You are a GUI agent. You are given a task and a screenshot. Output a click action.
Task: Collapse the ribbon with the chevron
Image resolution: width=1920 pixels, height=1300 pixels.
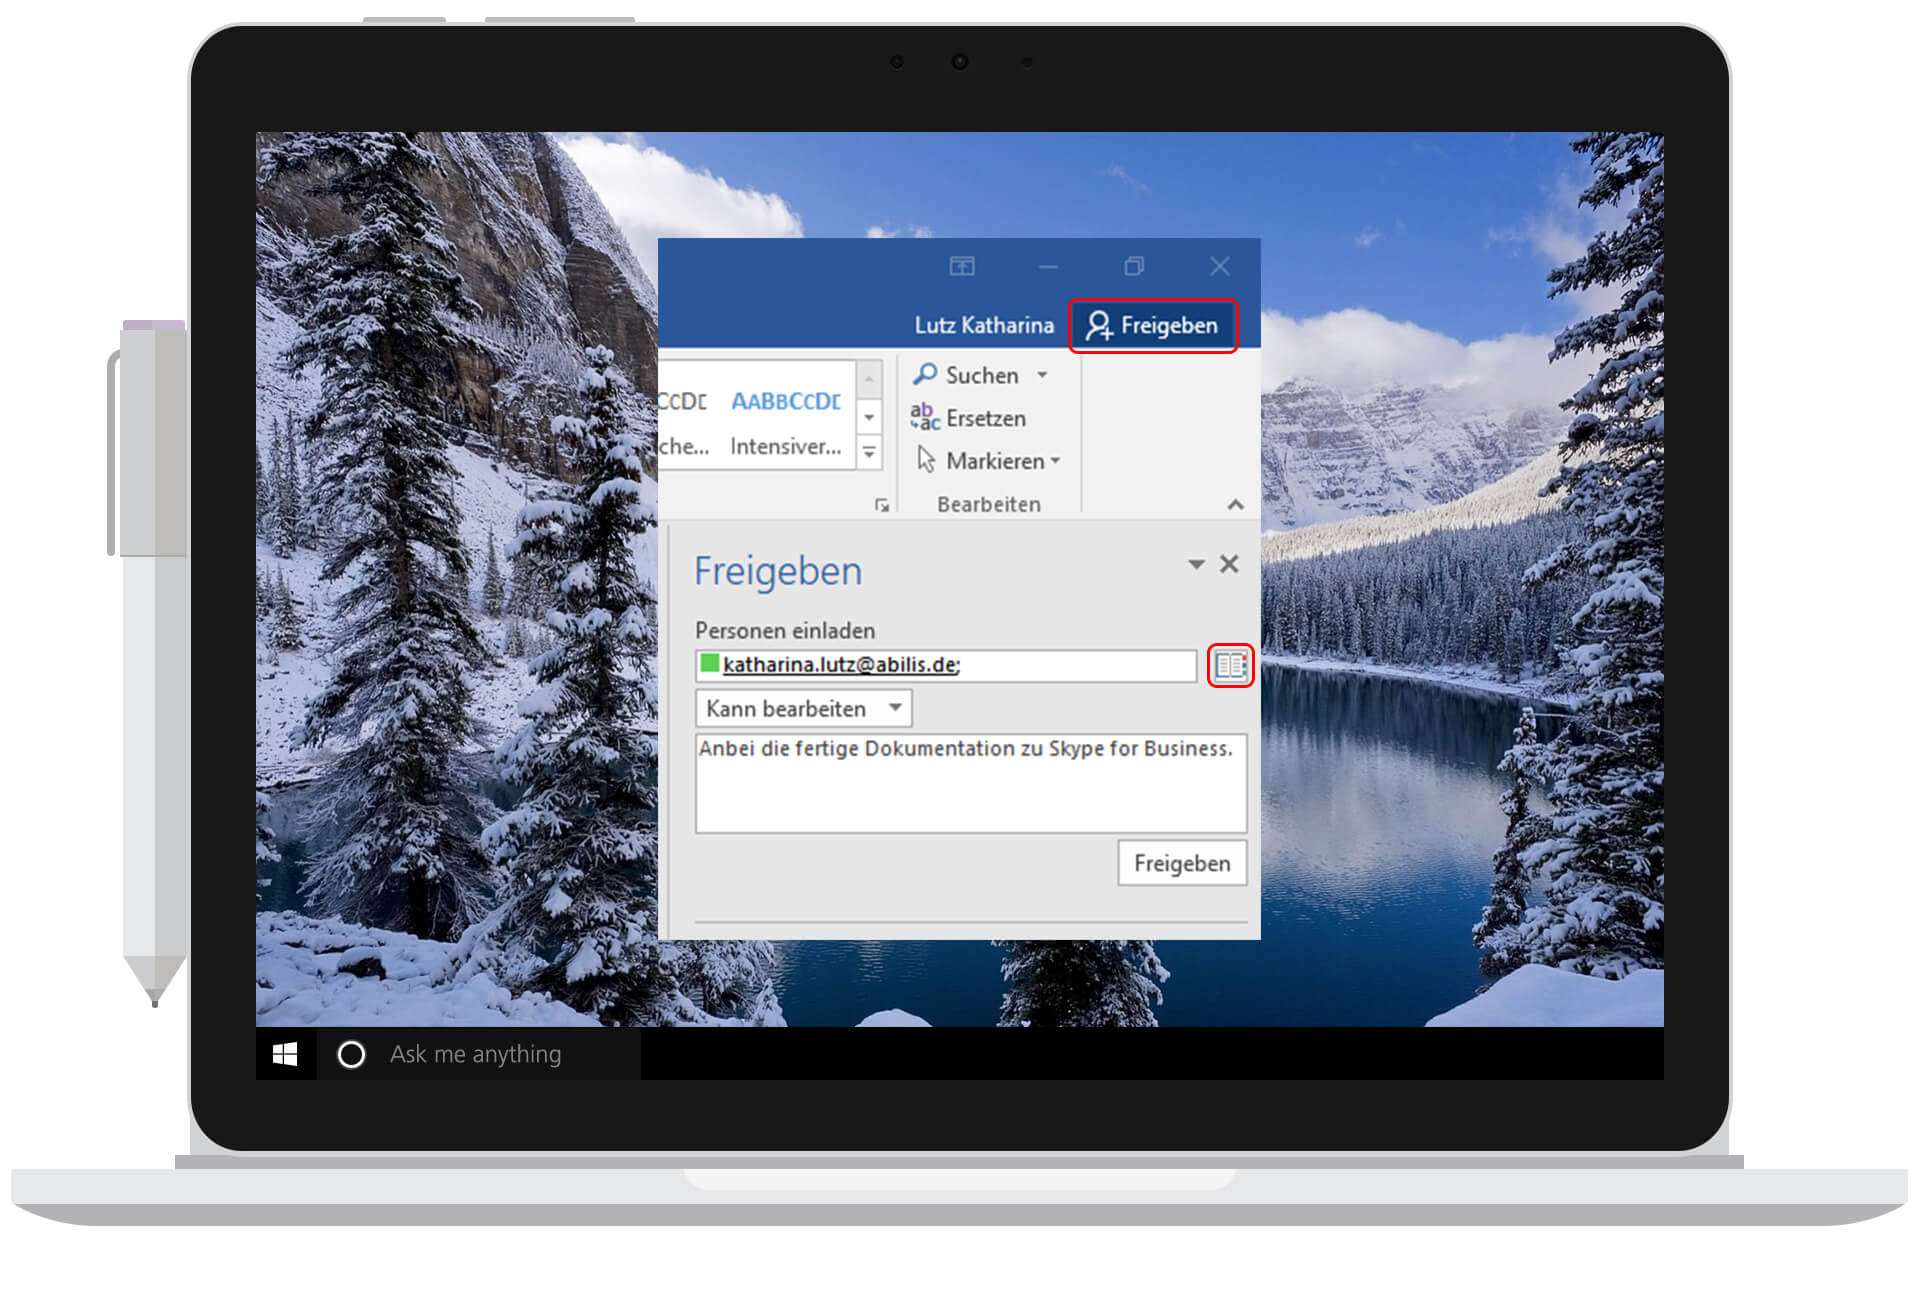click(x=1236, y=505)
